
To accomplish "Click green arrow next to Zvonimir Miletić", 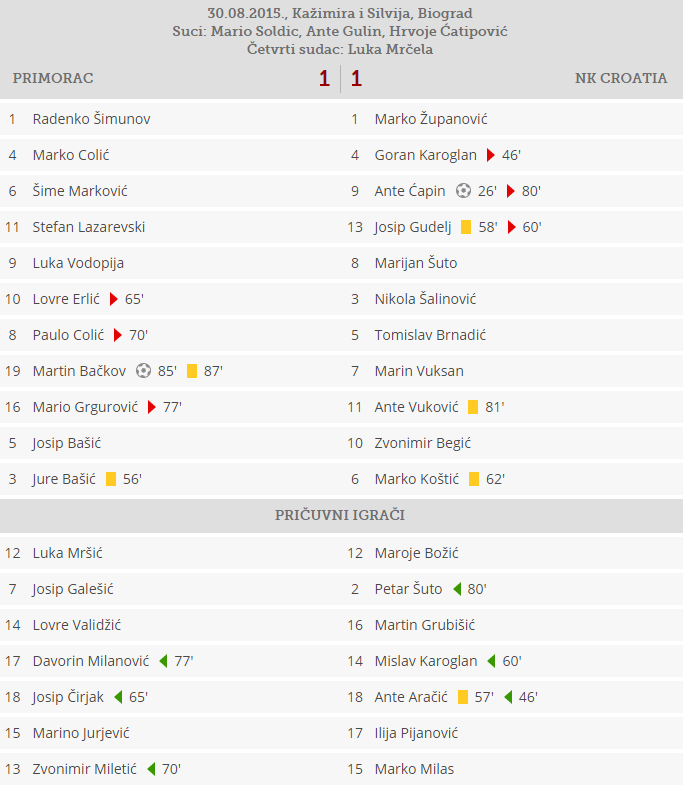I will 151,769.
